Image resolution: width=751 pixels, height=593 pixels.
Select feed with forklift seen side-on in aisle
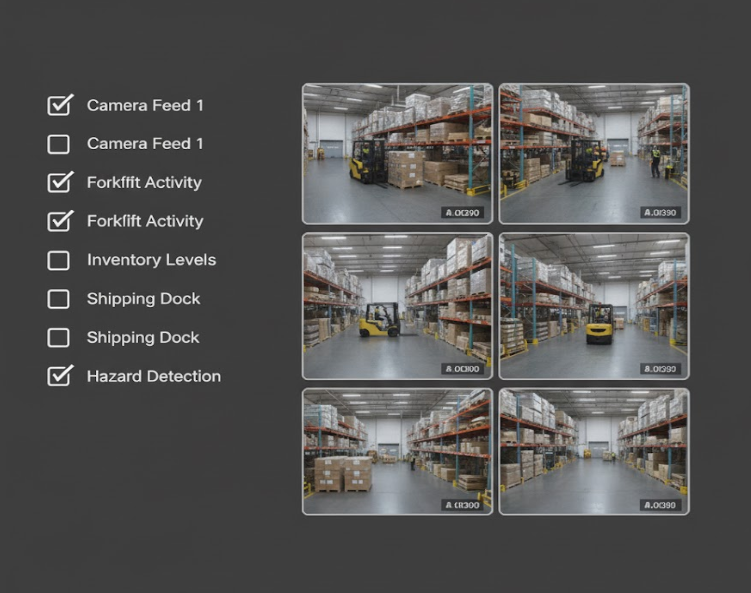(397, 305)
